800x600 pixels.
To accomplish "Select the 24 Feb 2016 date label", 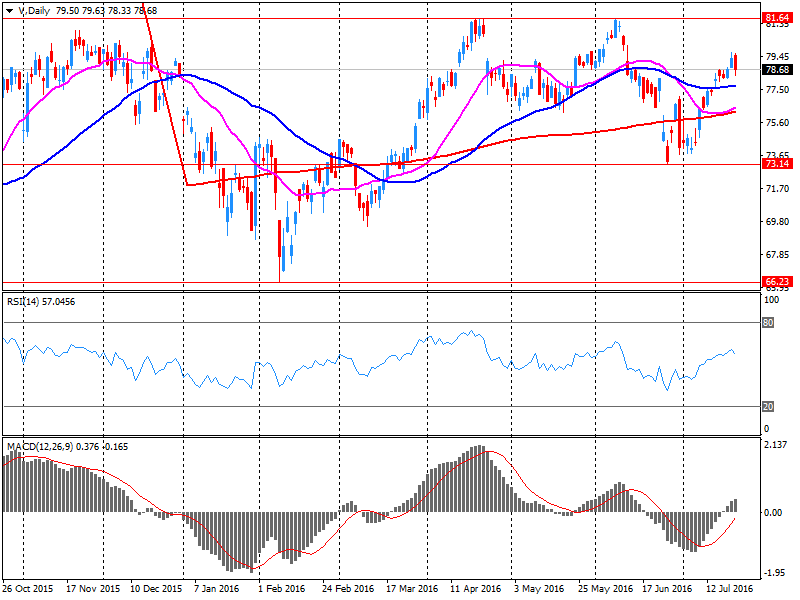I will [x=348, y=588].
